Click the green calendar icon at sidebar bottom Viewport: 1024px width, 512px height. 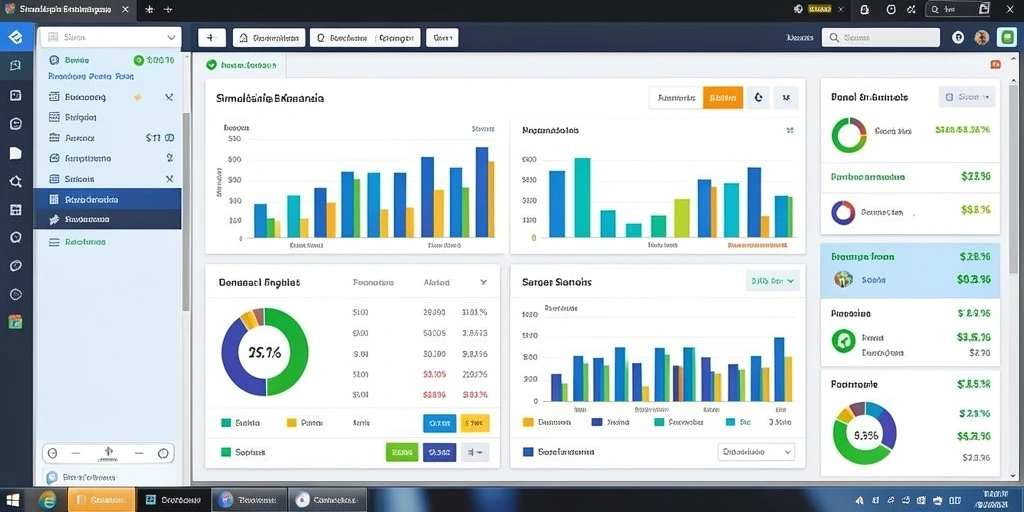[16, 321]
